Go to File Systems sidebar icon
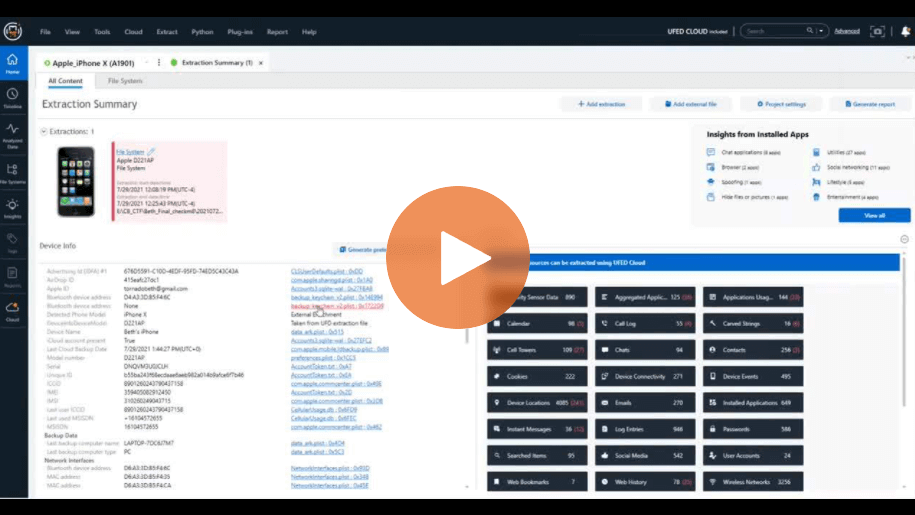The width and height of the screenshot is (915, 515). (12, 172)
